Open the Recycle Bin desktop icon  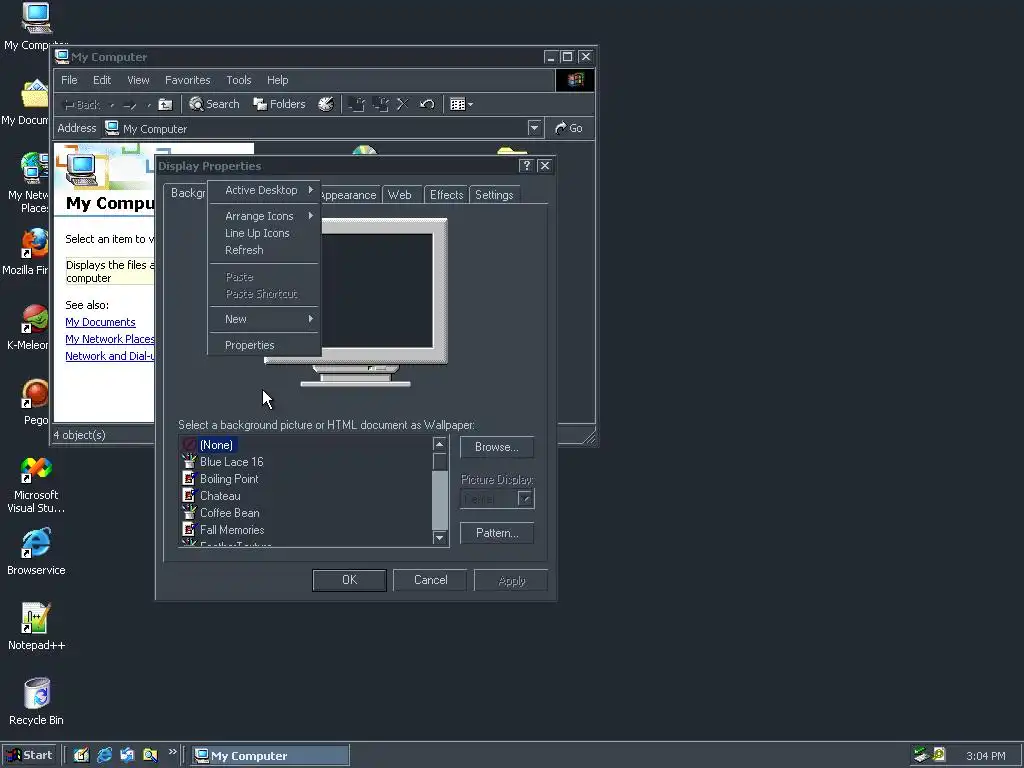37,701
